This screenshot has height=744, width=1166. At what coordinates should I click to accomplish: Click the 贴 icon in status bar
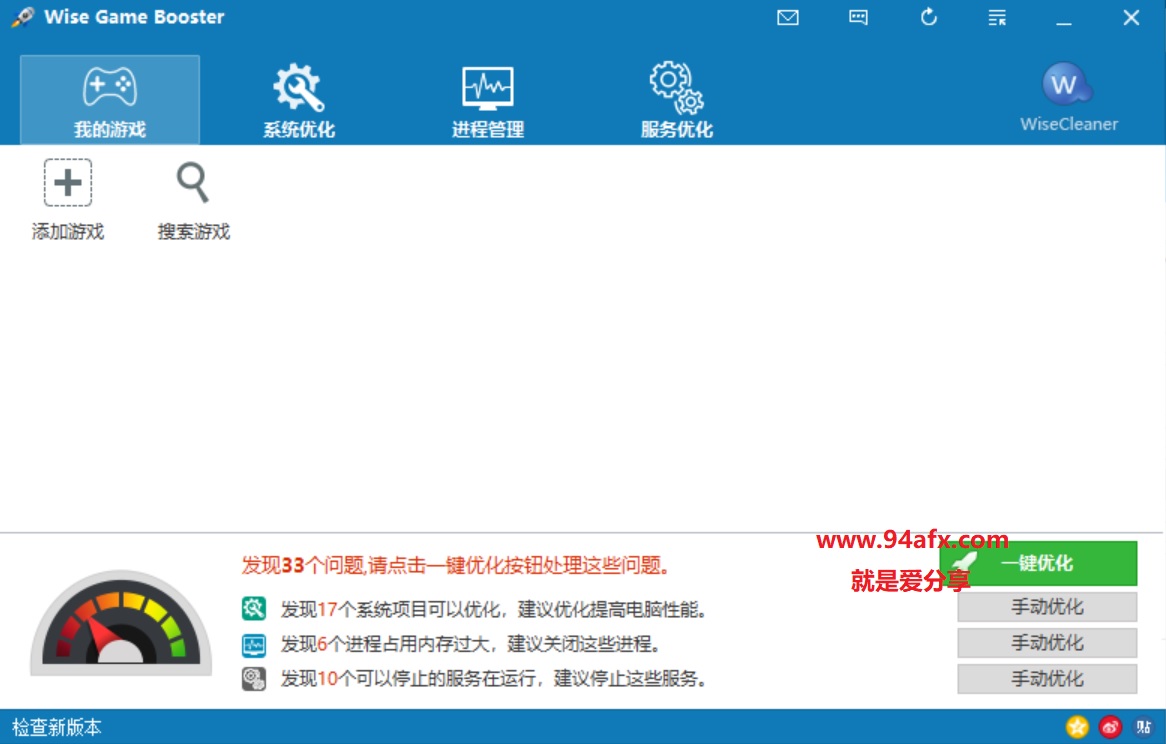coord(1144,726)
